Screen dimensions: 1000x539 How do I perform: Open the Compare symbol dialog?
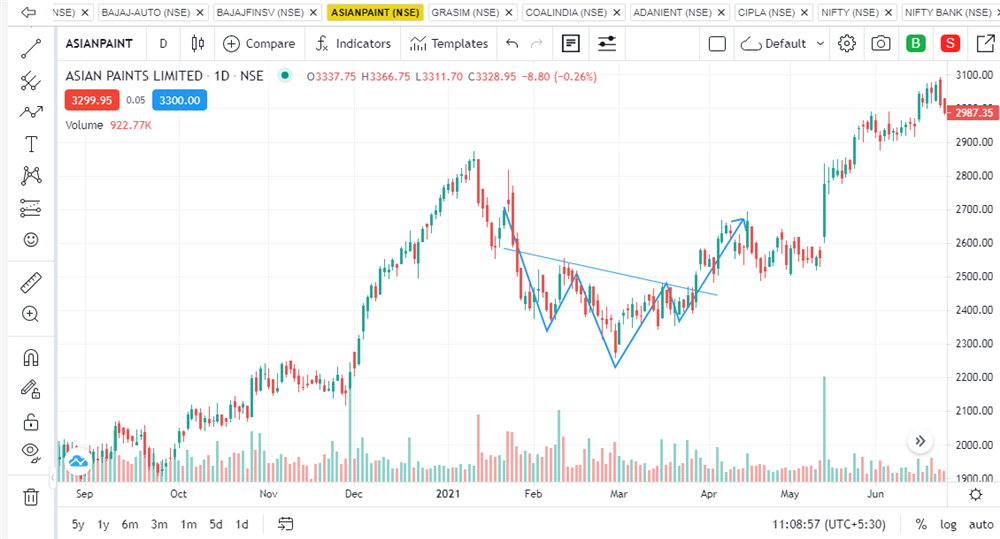coord(259,43)
